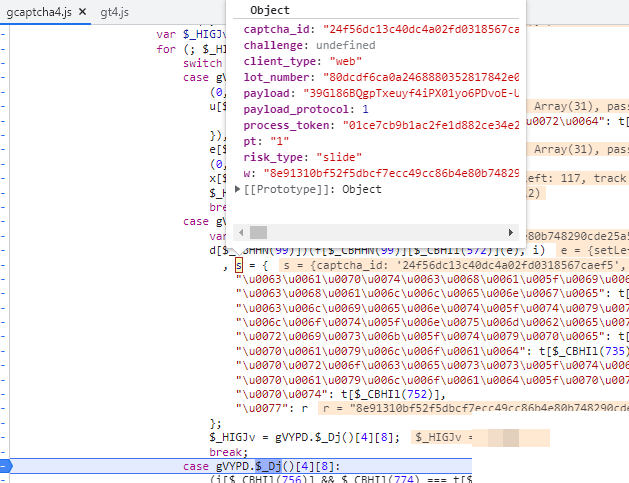Click the horizontal scrollbar thumb in the popup
The width and height of the screenshot is (629, 483).
259,231
